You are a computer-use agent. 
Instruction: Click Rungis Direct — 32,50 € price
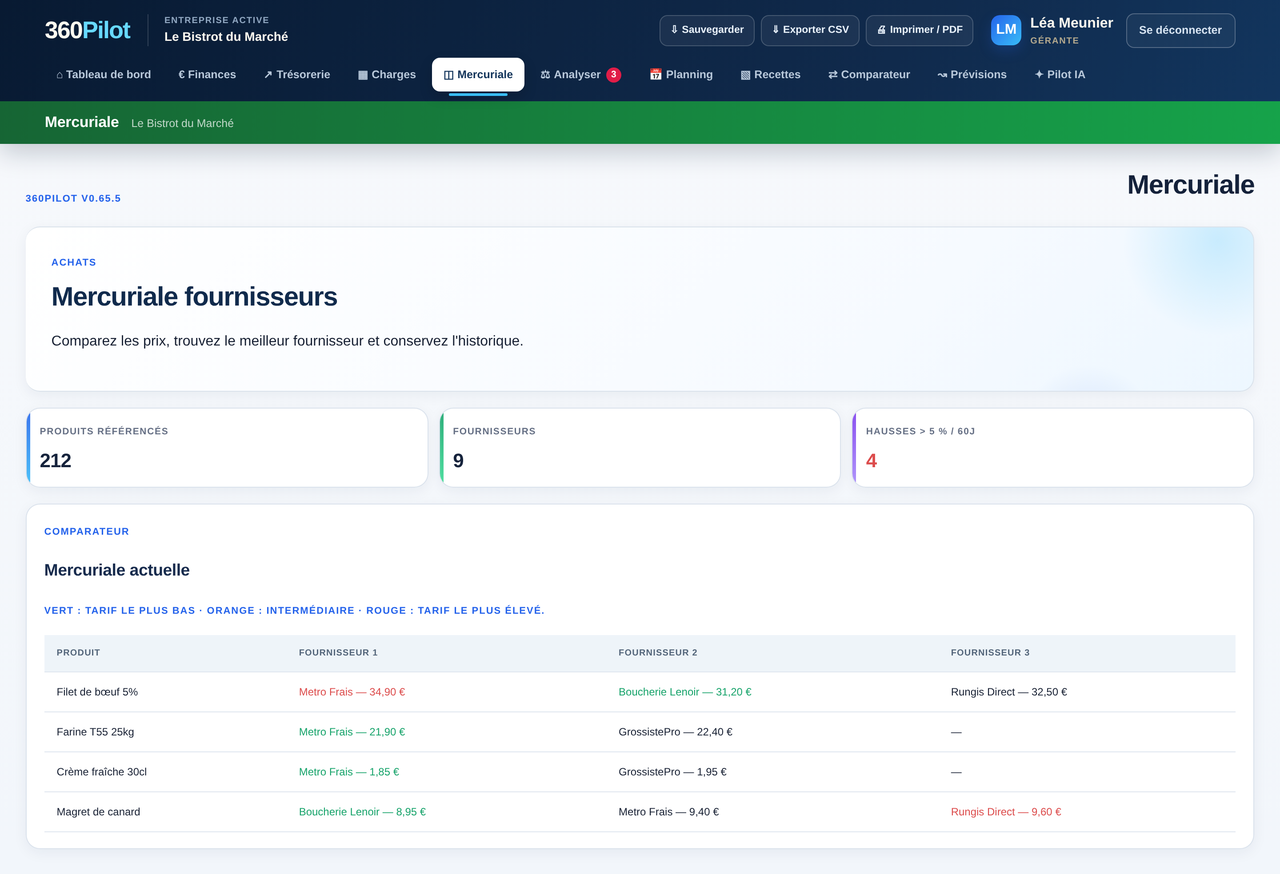pyautogui.click(x=1009, y=692)
